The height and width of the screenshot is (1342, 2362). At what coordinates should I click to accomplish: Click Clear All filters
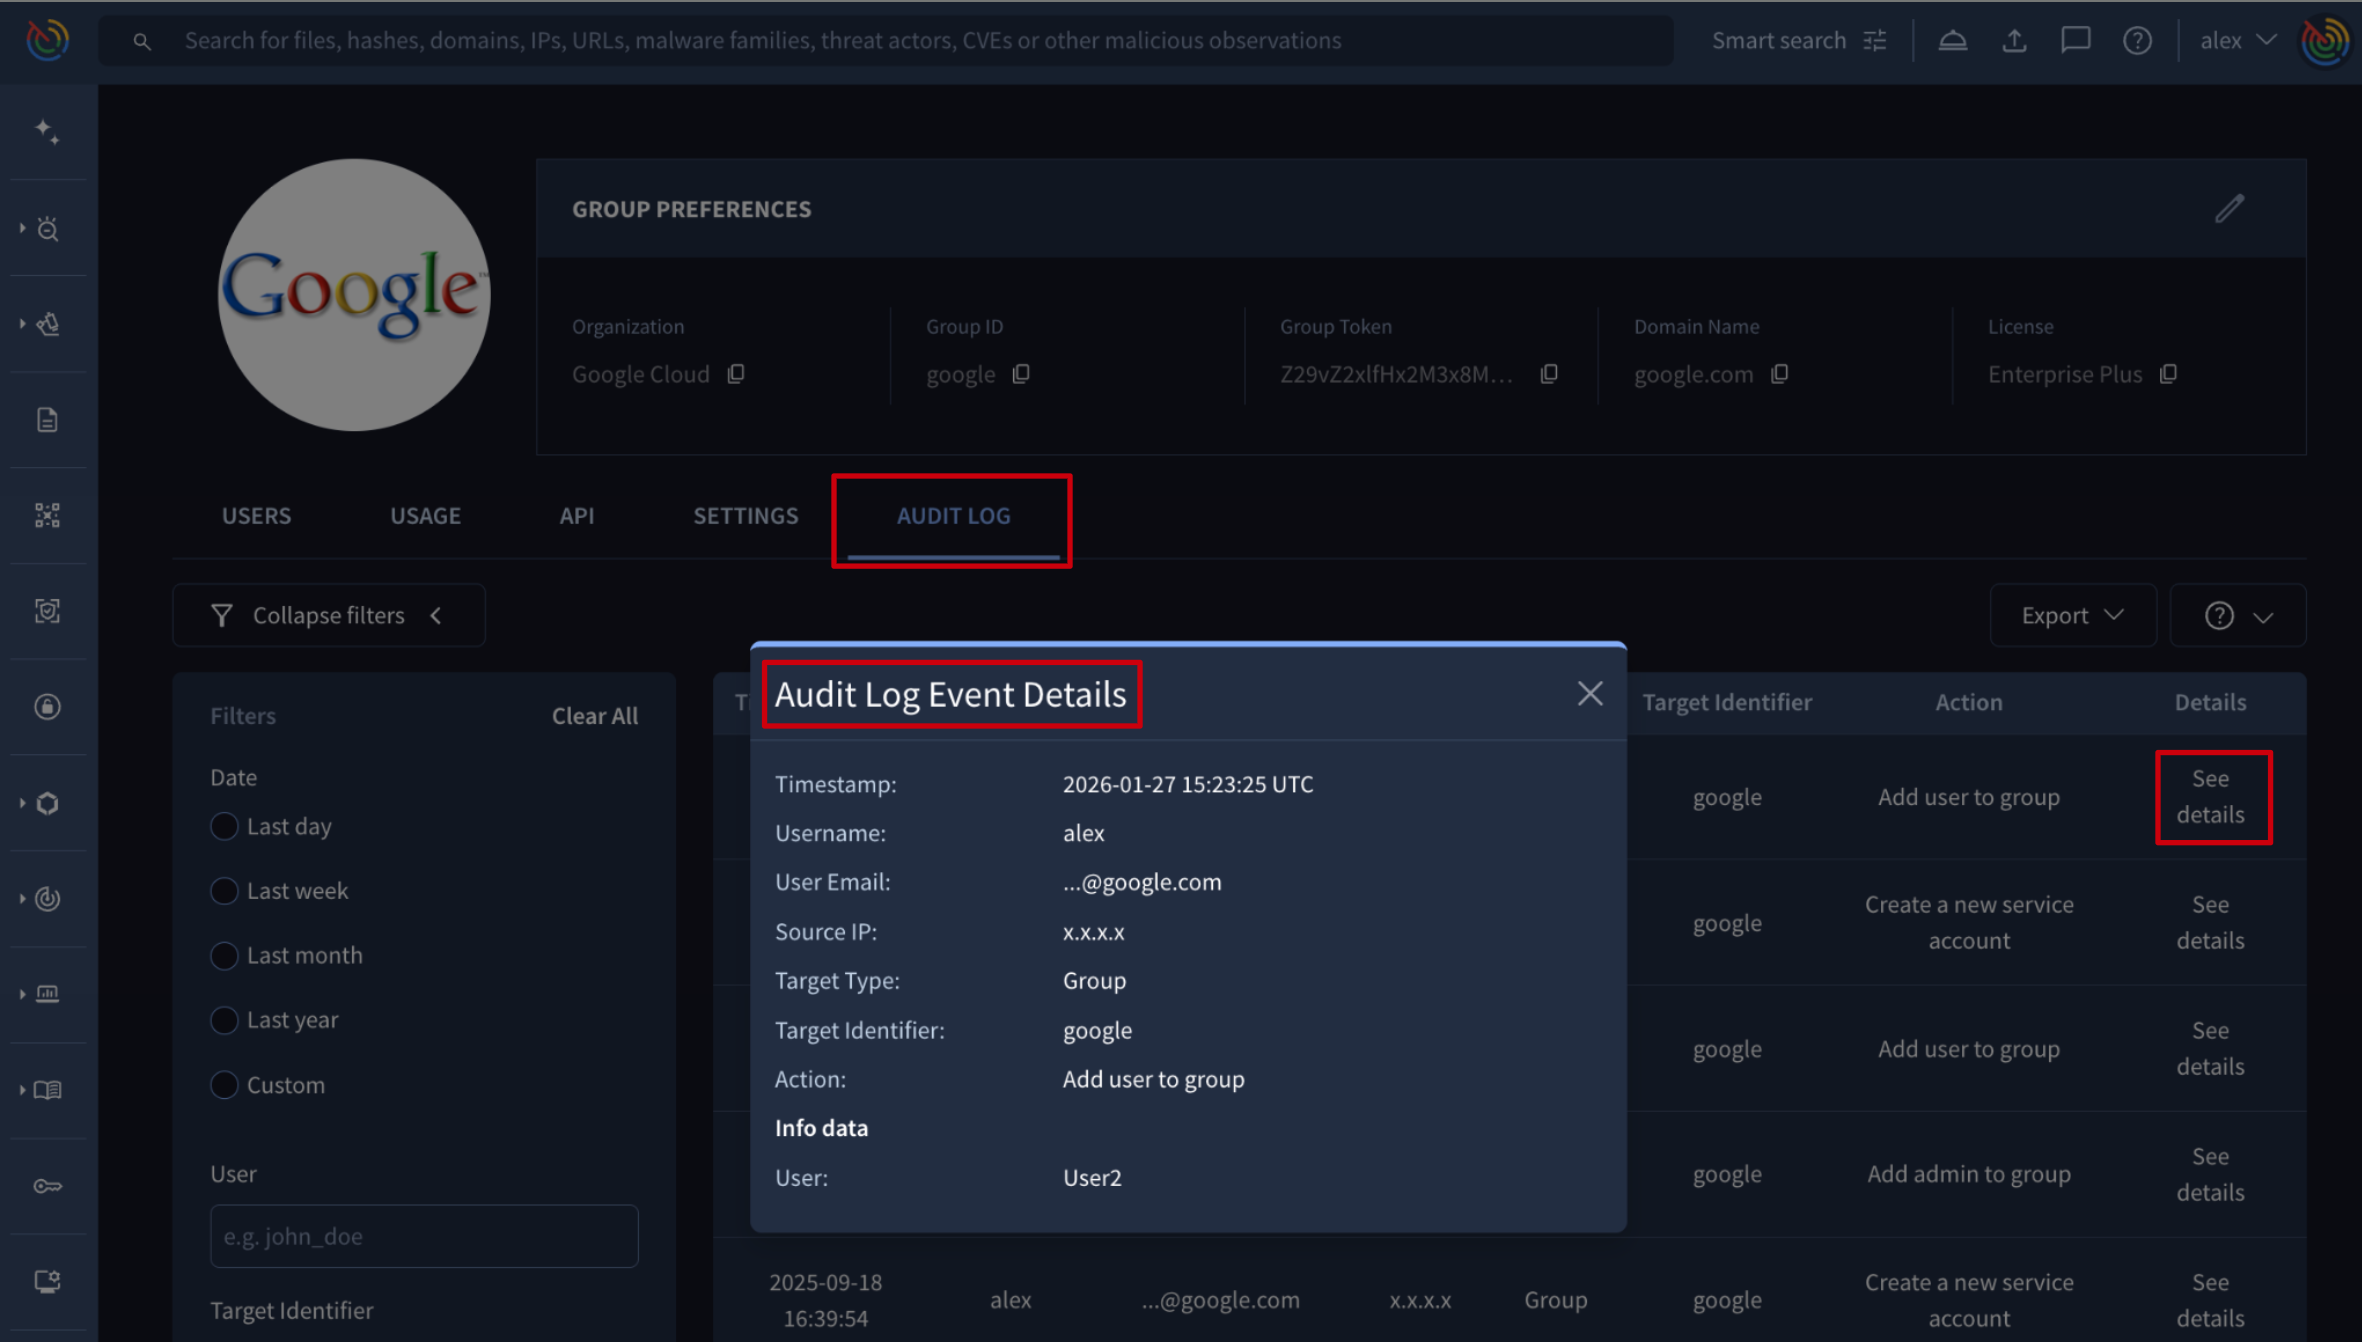pyautogui.click(x=594, y=715)
